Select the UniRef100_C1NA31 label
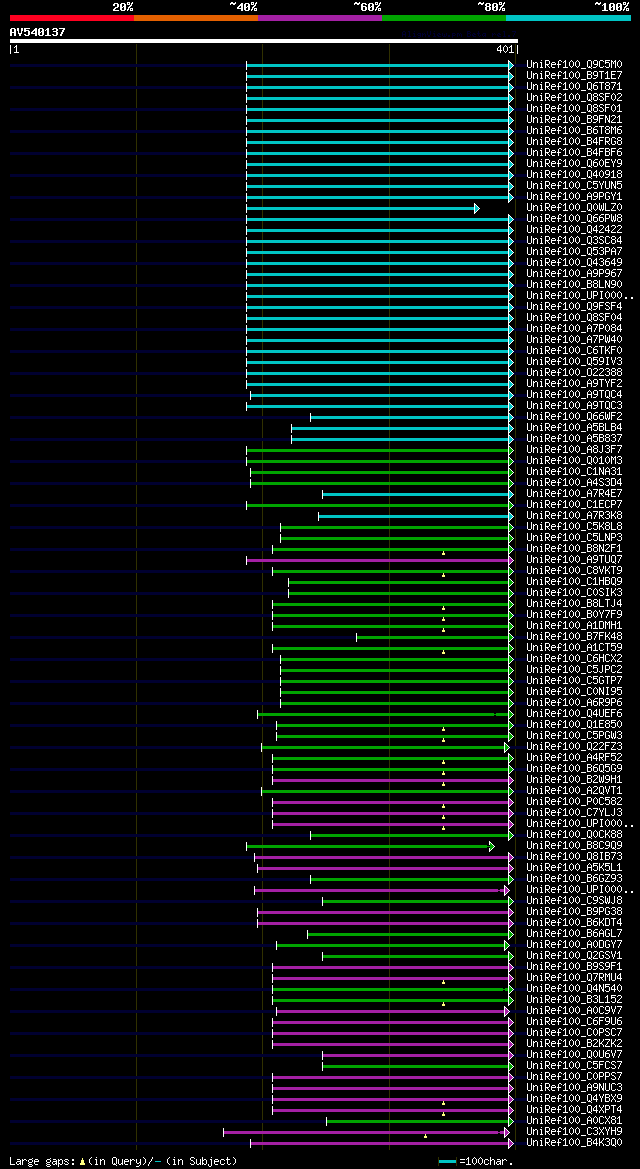 [574, 472]
